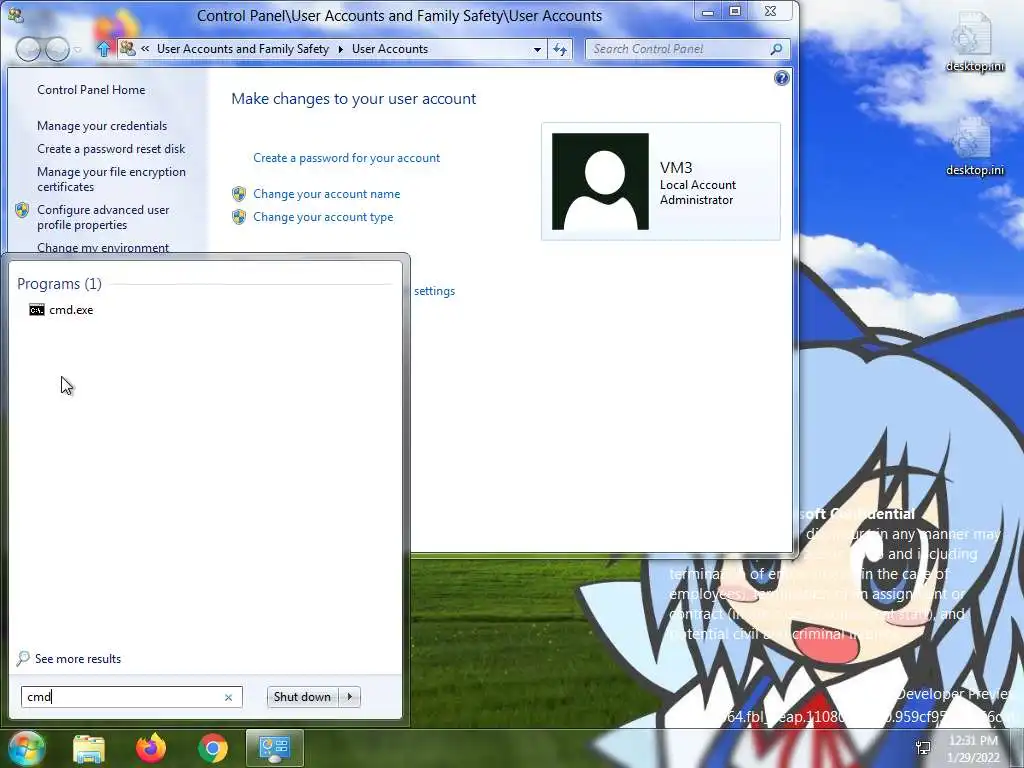
Task: Open Change your account name link
Action: tap(327, 194)
